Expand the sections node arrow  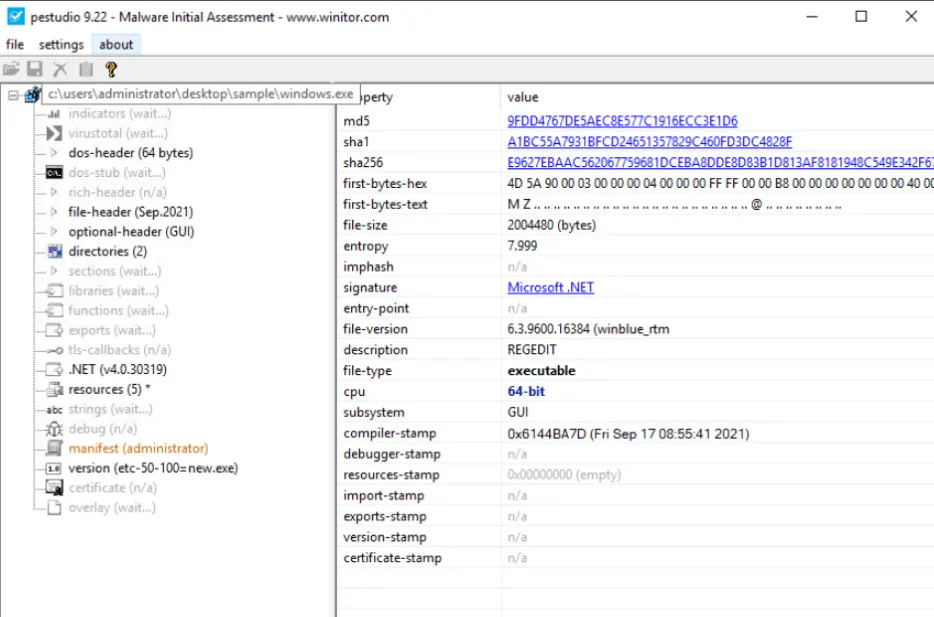[54, 271]
